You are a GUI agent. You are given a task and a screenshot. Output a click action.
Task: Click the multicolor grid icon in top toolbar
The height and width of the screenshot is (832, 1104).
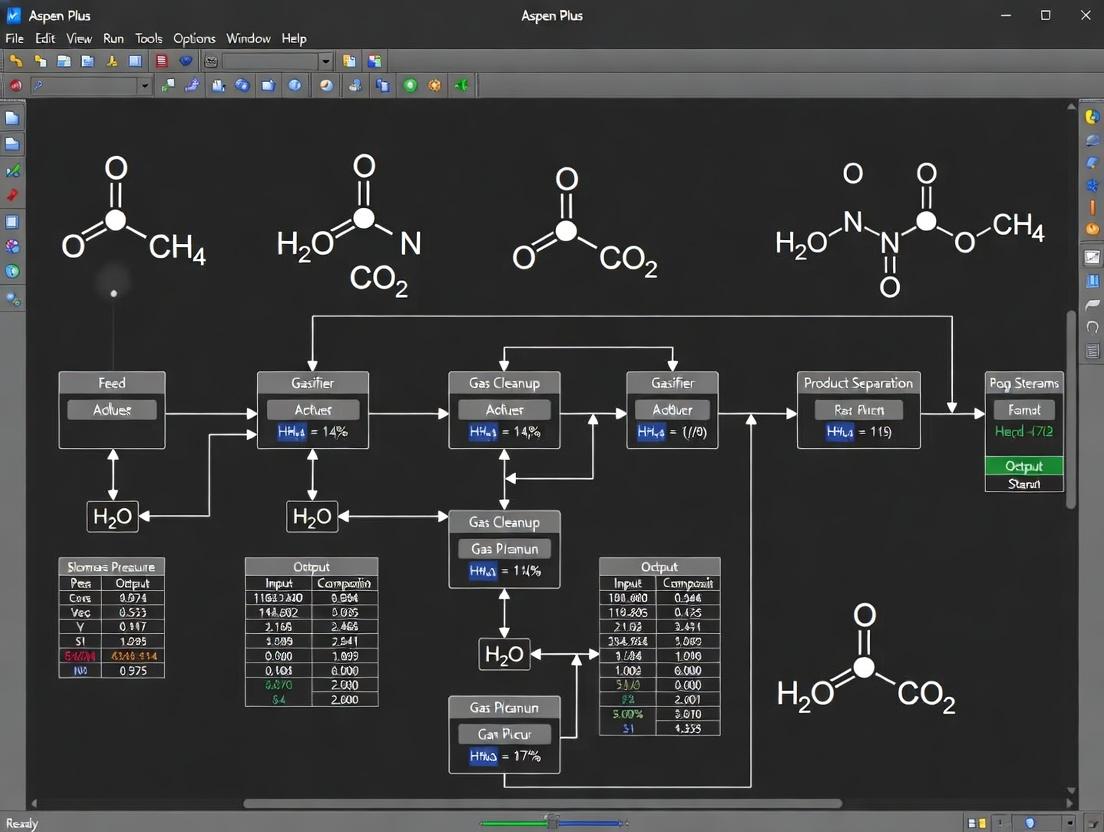(x=375, y=61)
